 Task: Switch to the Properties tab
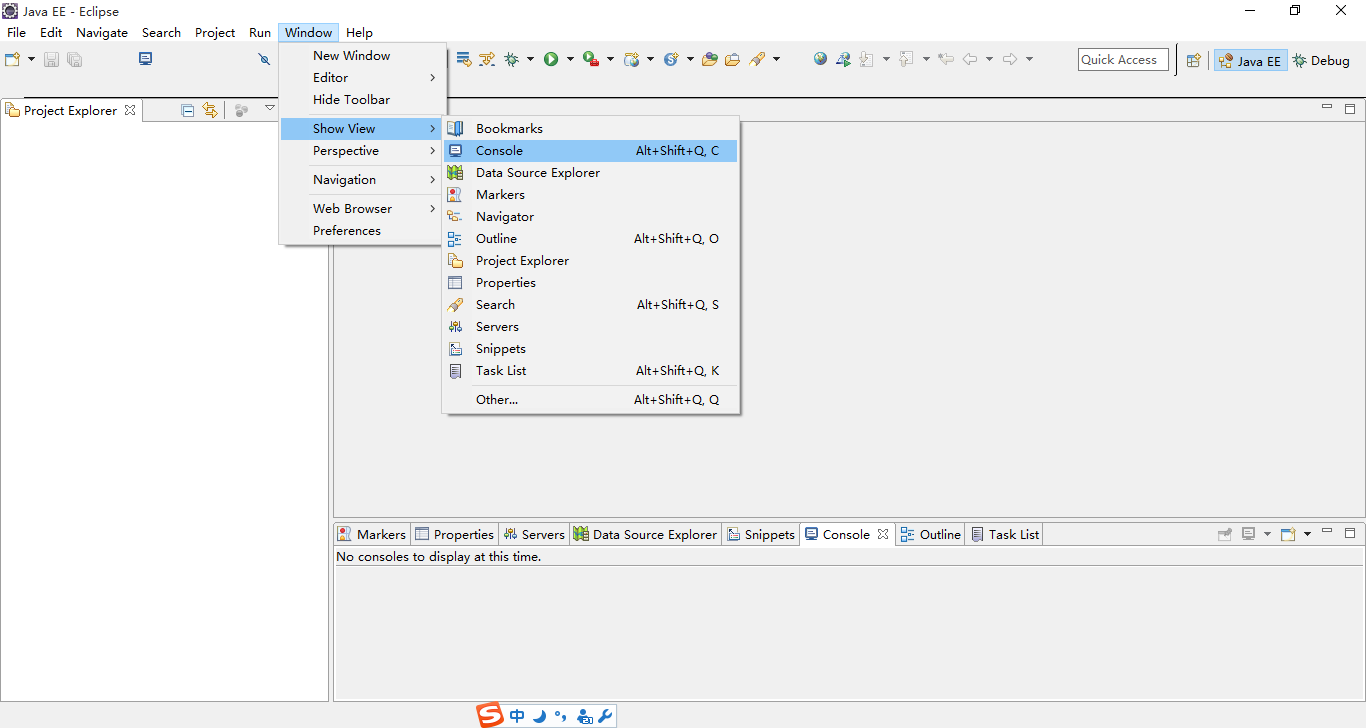point(455,535)
